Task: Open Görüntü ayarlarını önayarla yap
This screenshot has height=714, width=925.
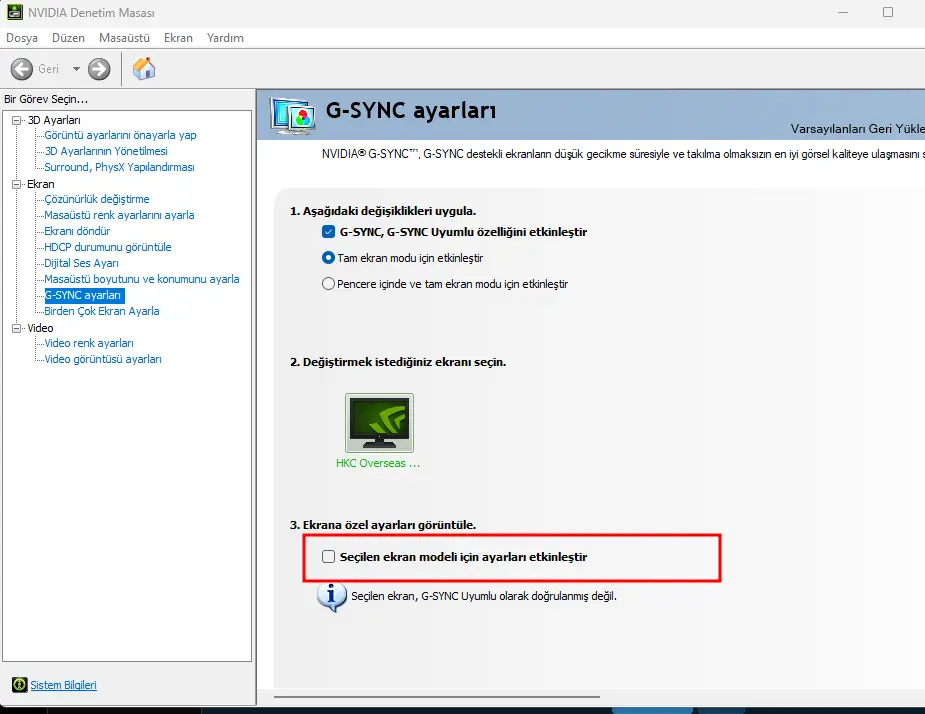Action: [120, 135]
